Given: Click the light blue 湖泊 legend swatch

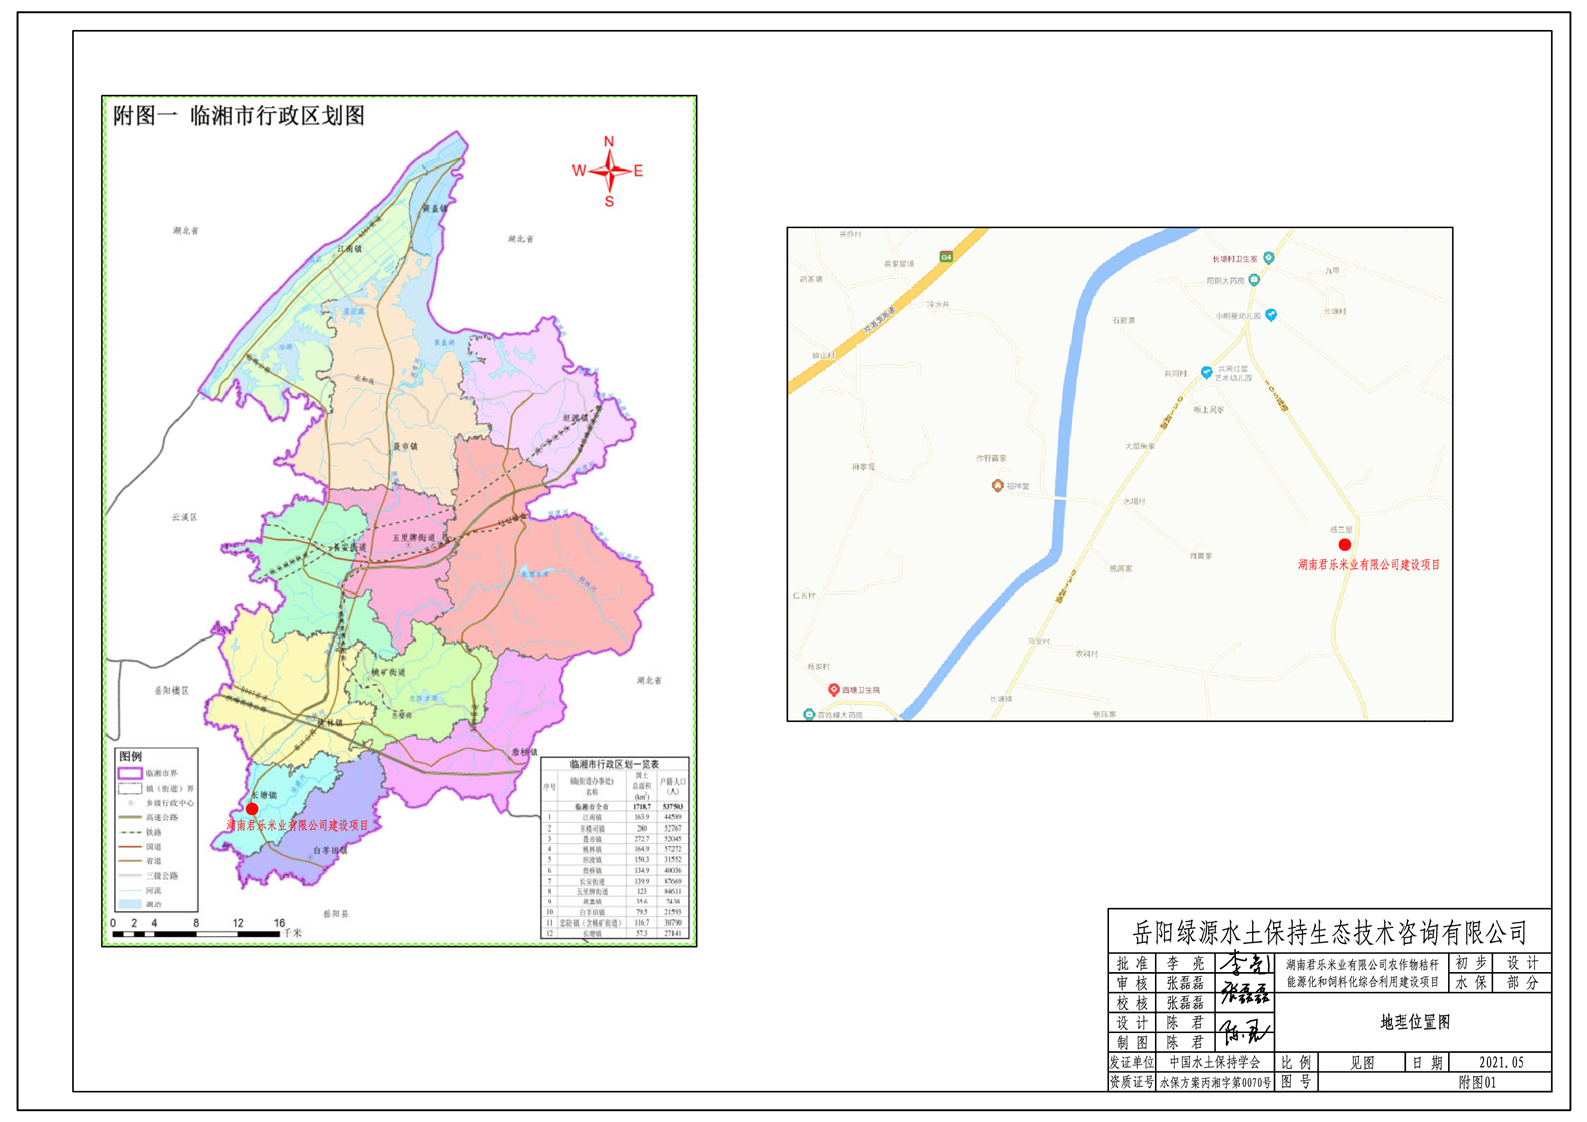Looking at the screenshot, I should 130,904.
